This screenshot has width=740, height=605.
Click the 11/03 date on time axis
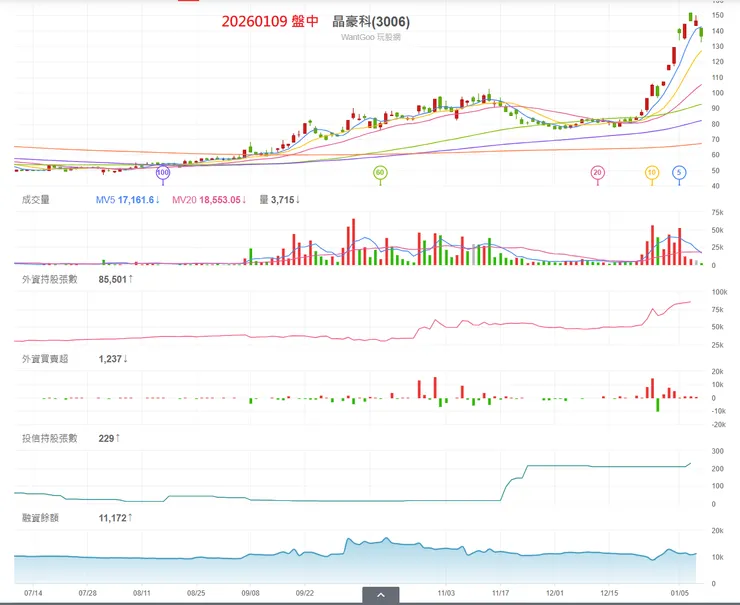tap(446, 593)
